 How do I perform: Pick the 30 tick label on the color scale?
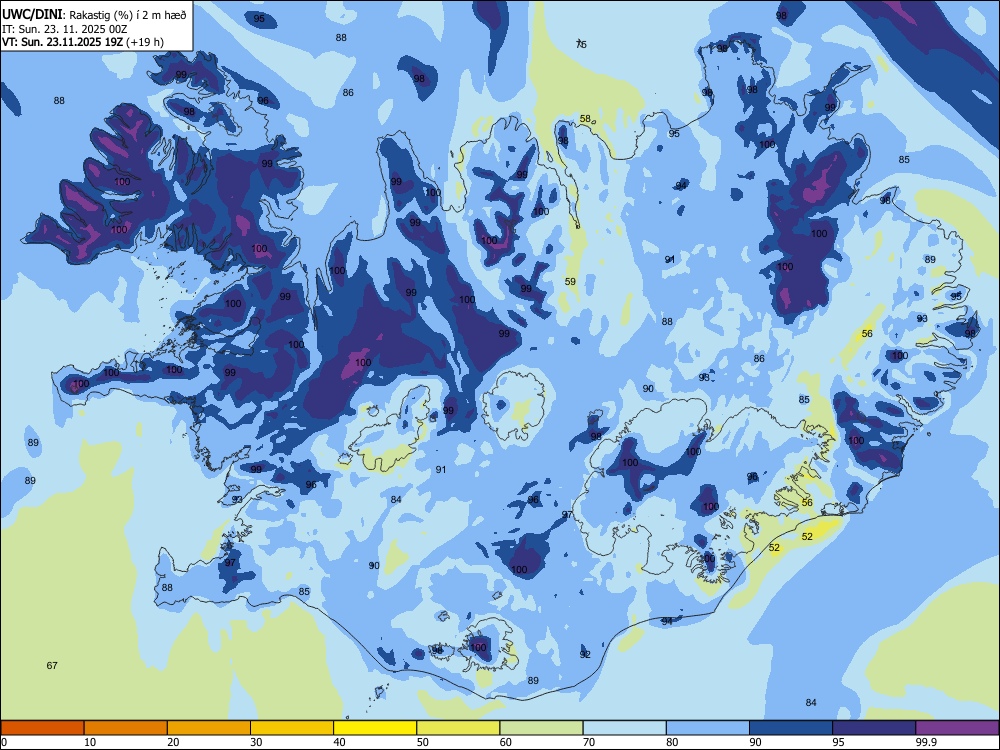coord(256,742)
